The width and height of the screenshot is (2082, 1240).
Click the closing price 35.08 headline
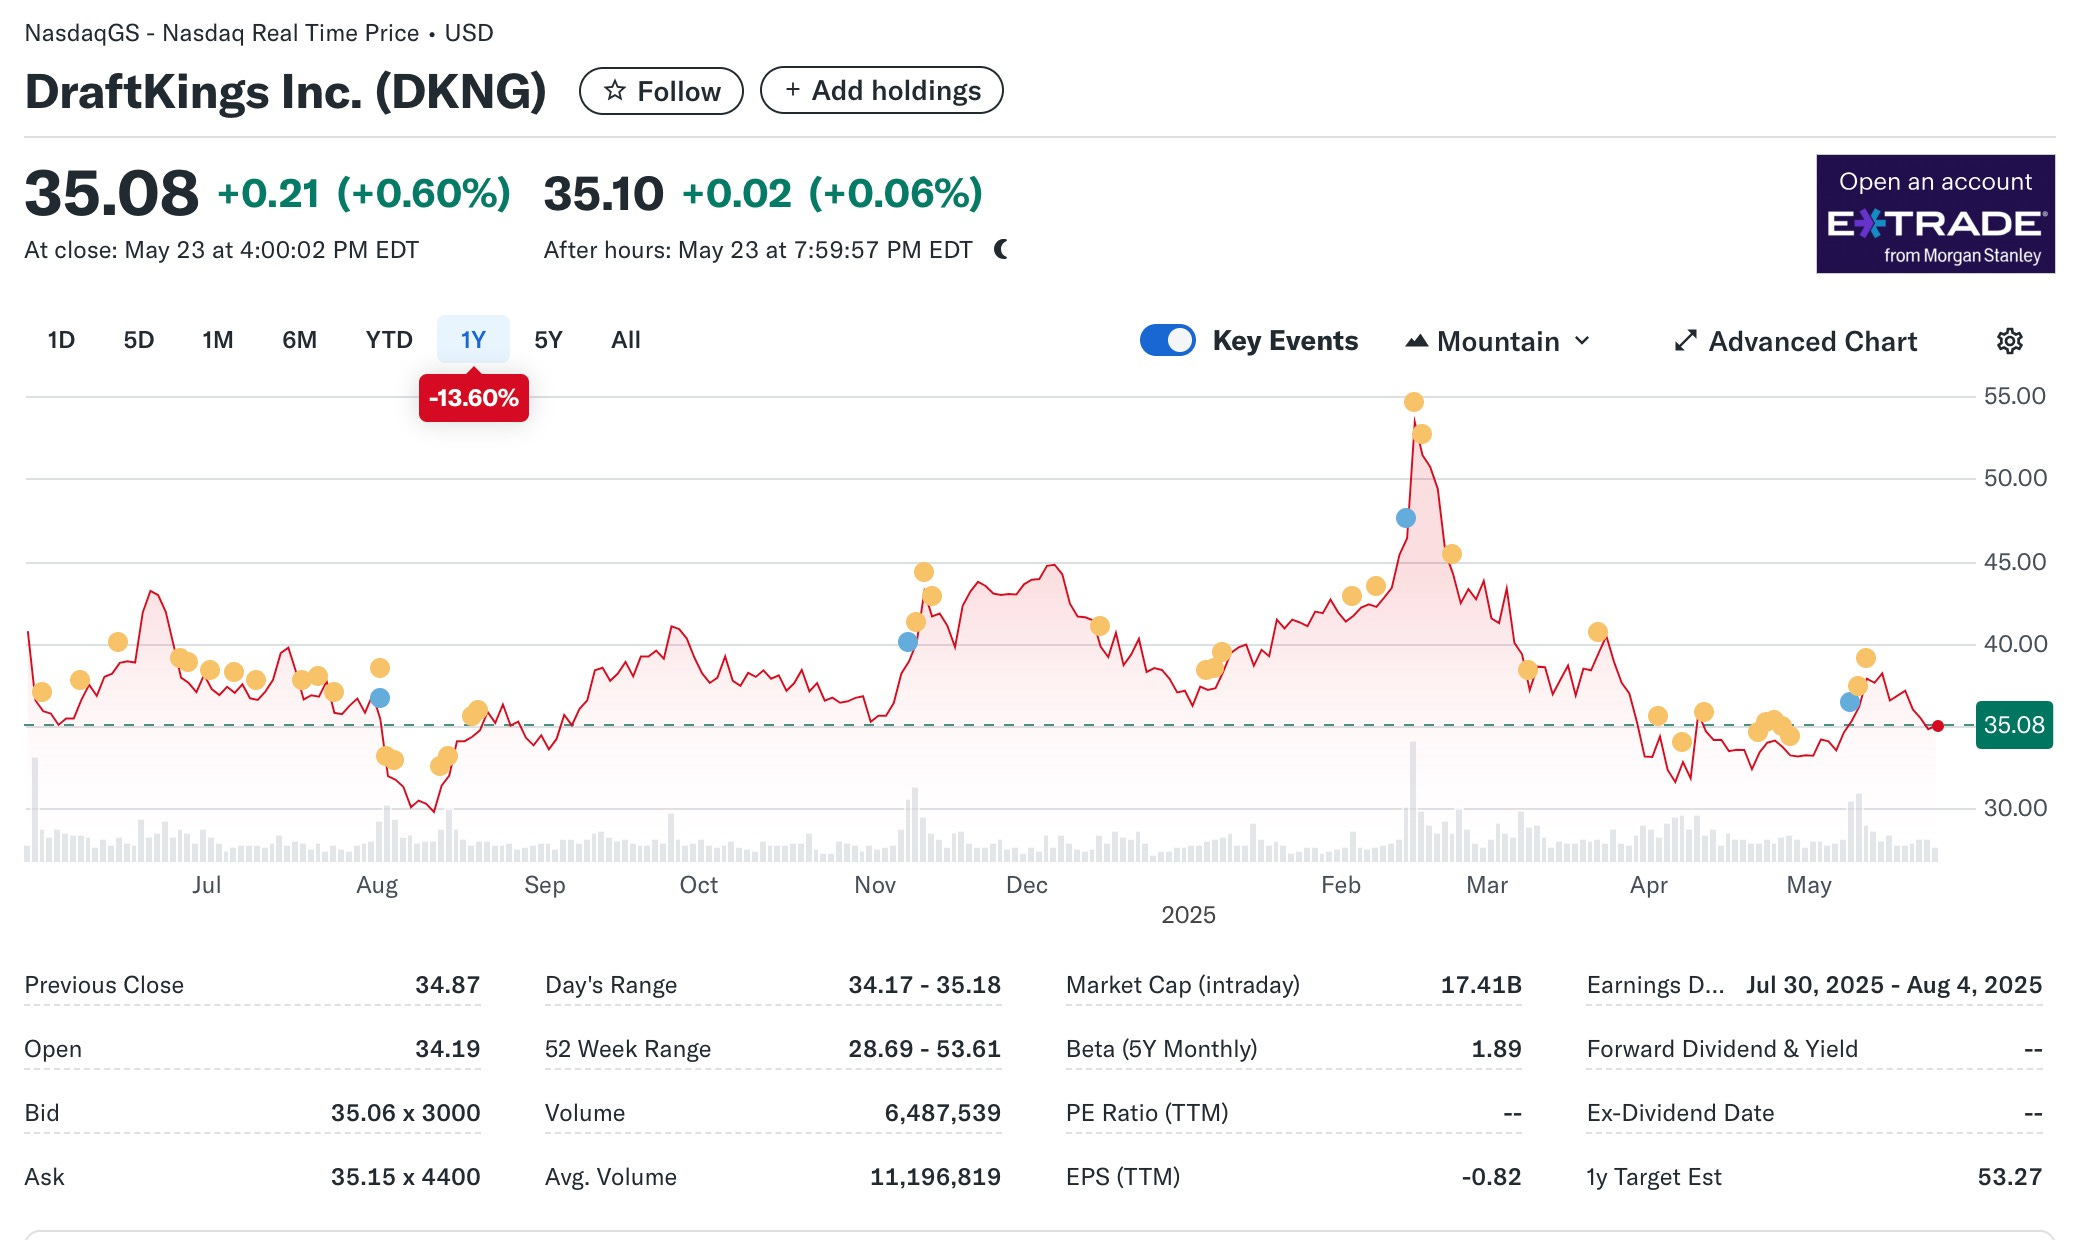click(111, 194)
